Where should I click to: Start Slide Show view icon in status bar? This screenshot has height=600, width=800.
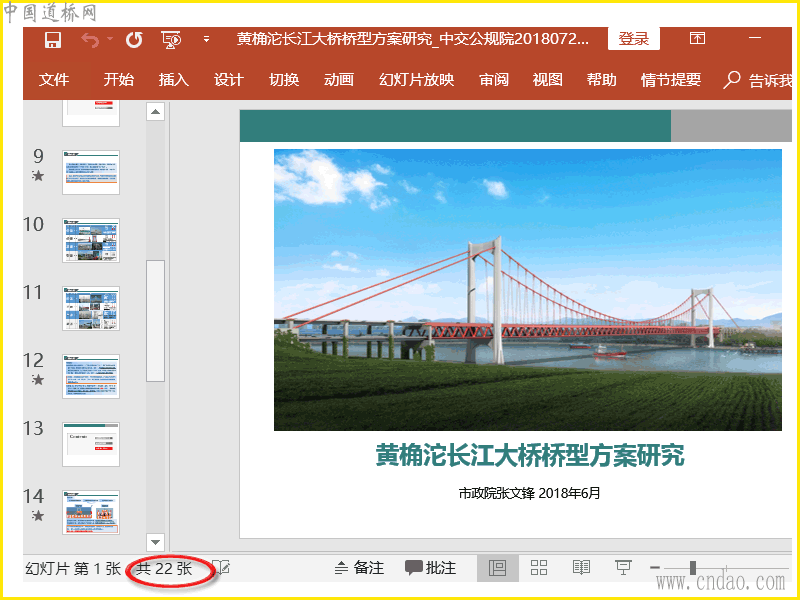623,567
